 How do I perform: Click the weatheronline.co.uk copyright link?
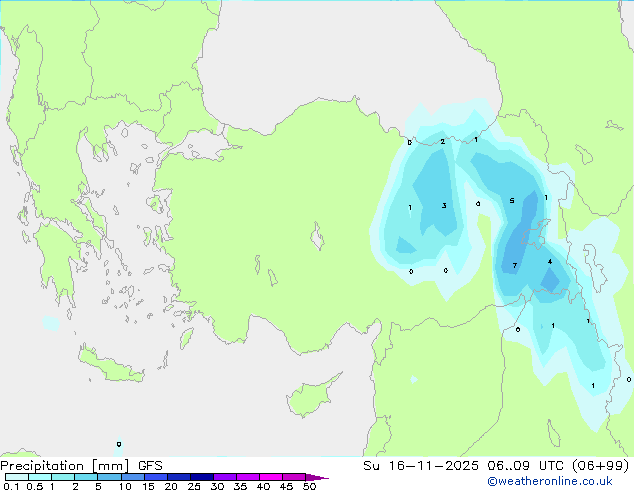click(x=550, y=481)
